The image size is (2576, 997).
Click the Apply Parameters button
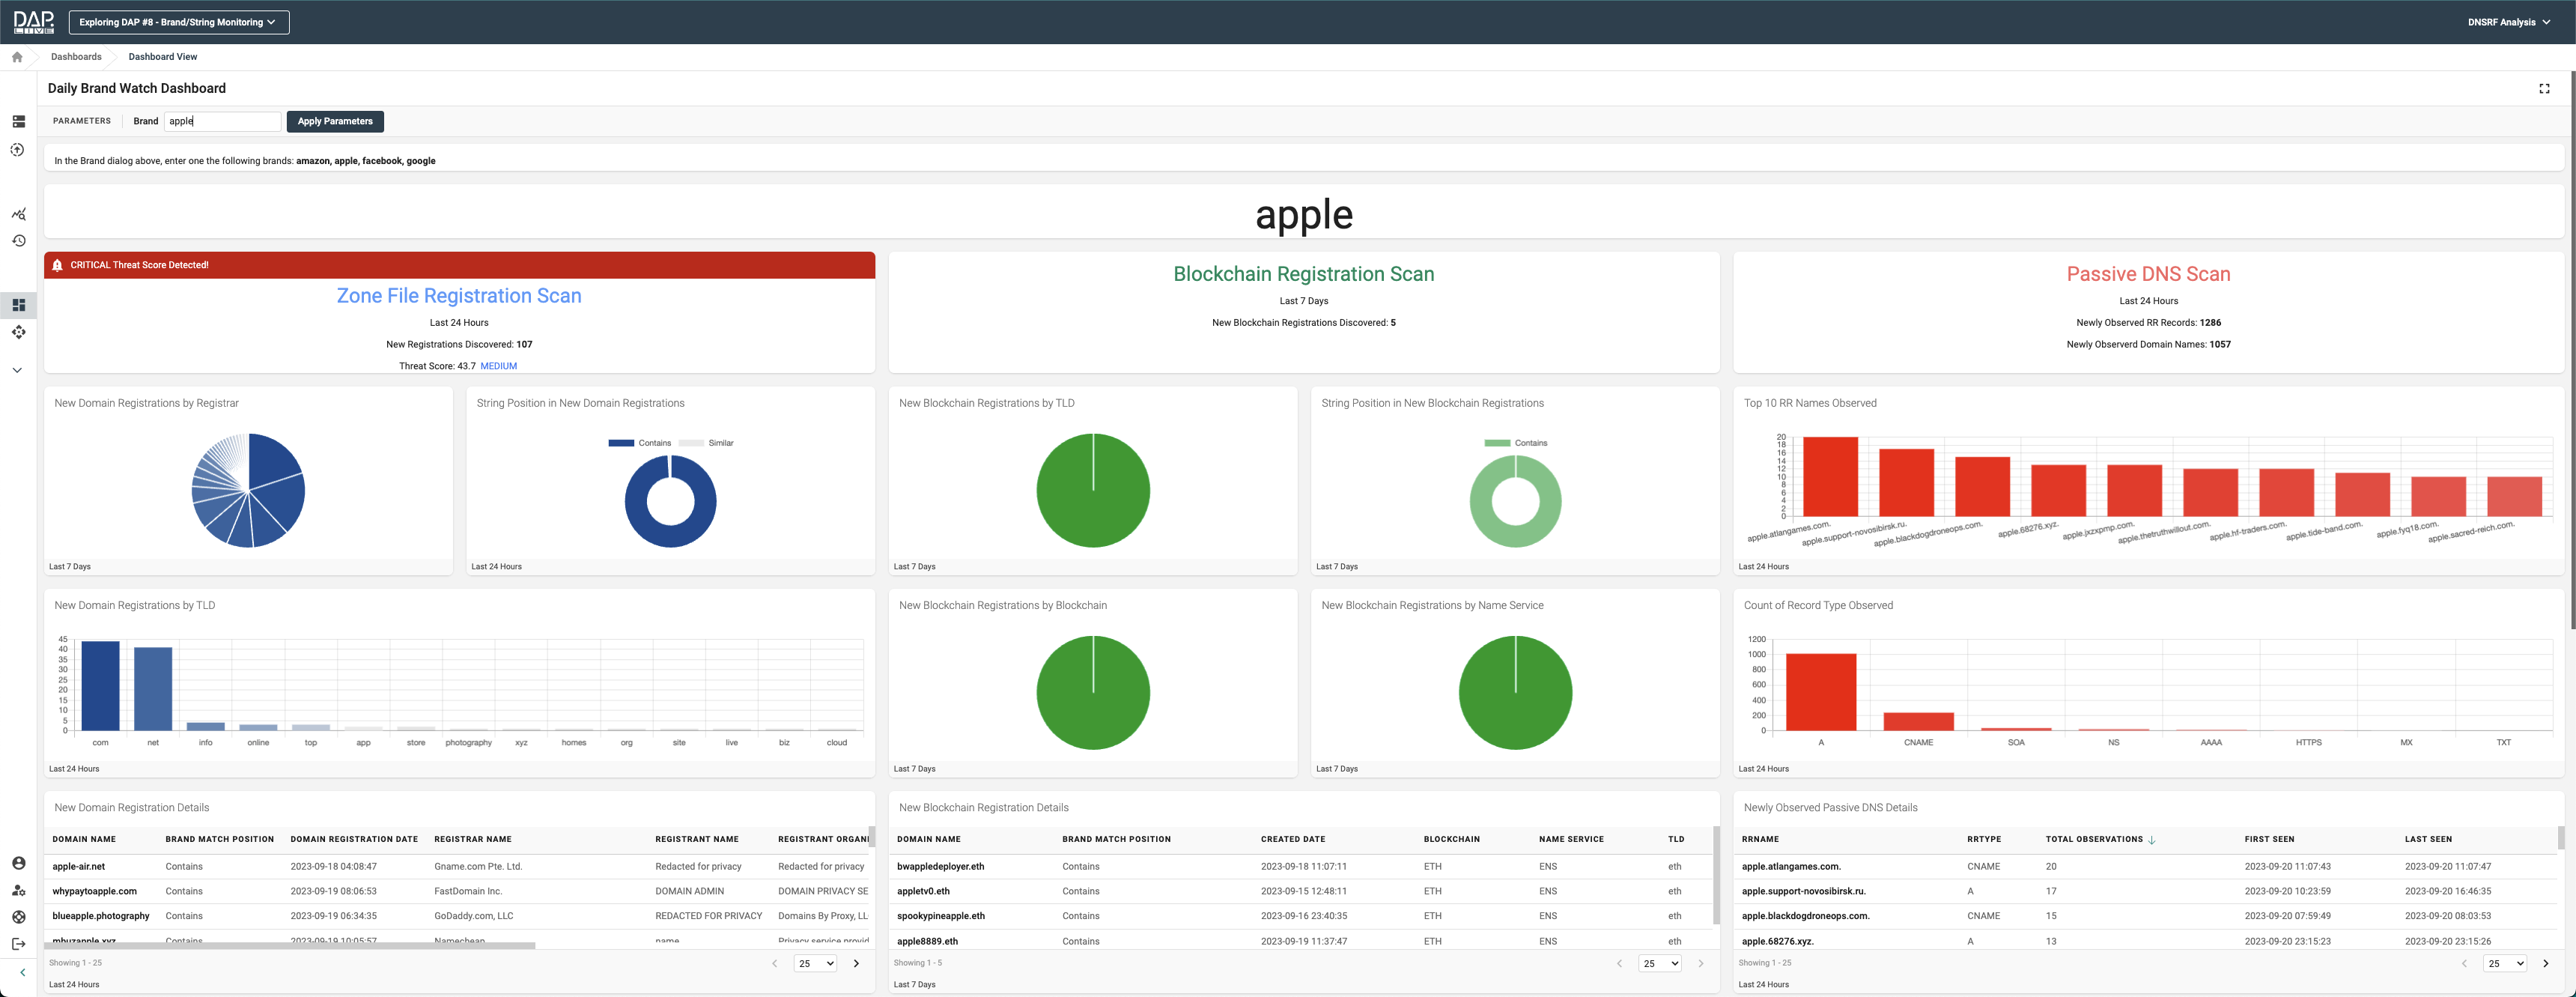[x=335, y=121]
